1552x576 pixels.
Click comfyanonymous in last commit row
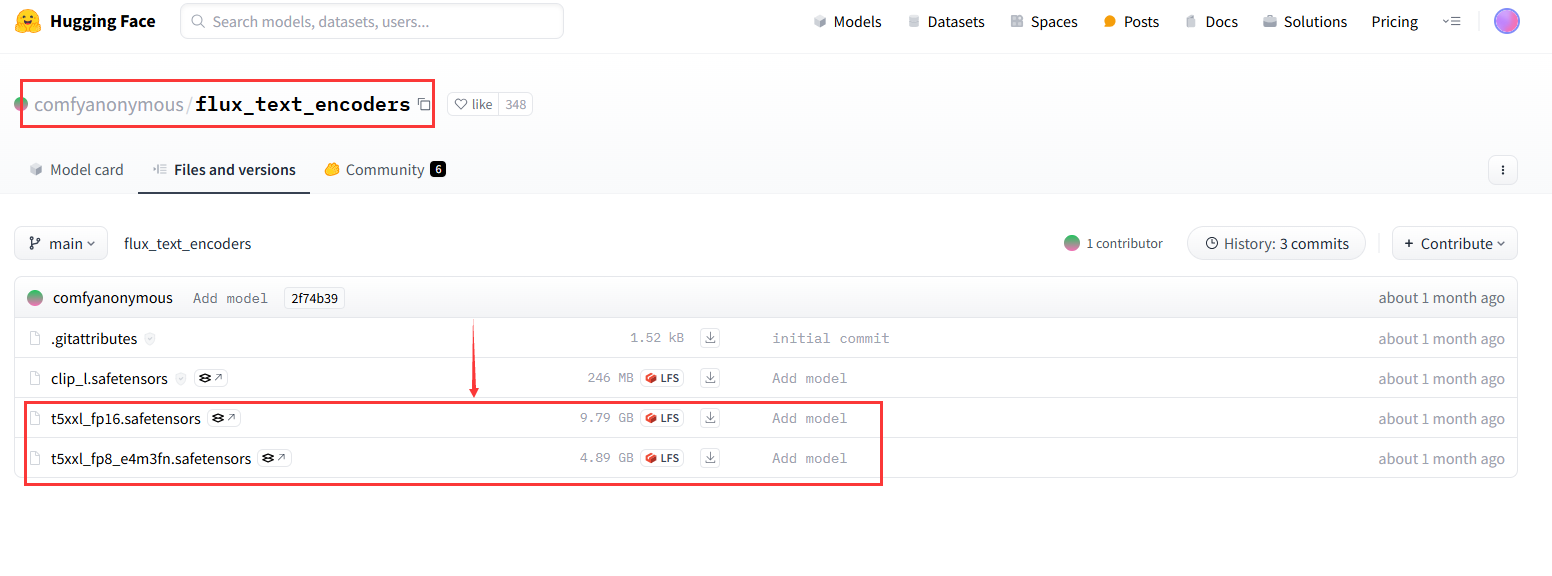[113, 298]
